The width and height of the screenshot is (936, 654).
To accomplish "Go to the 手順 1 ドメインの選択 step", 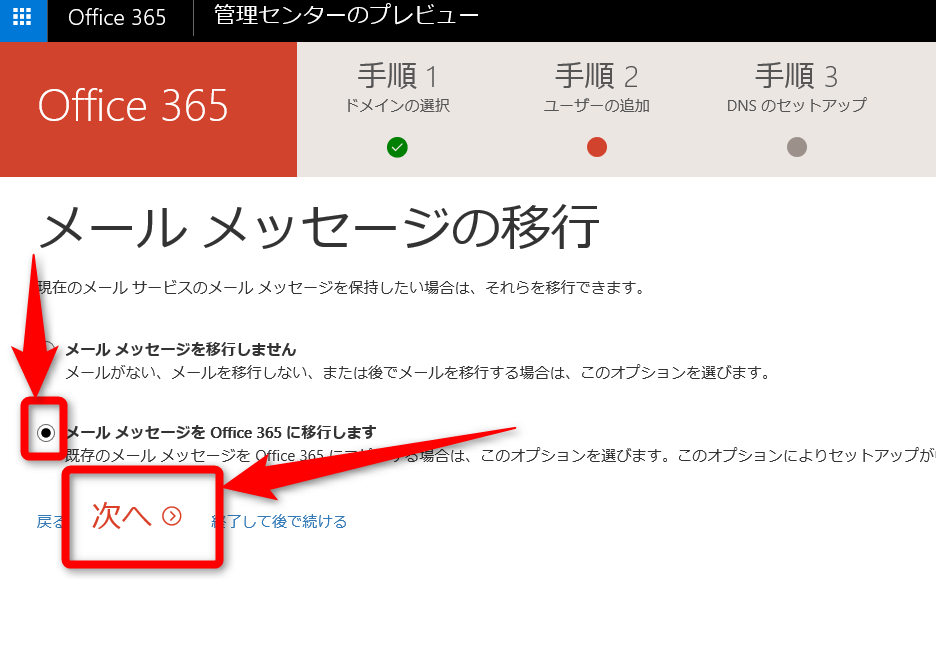I will [x=397, y=88].
